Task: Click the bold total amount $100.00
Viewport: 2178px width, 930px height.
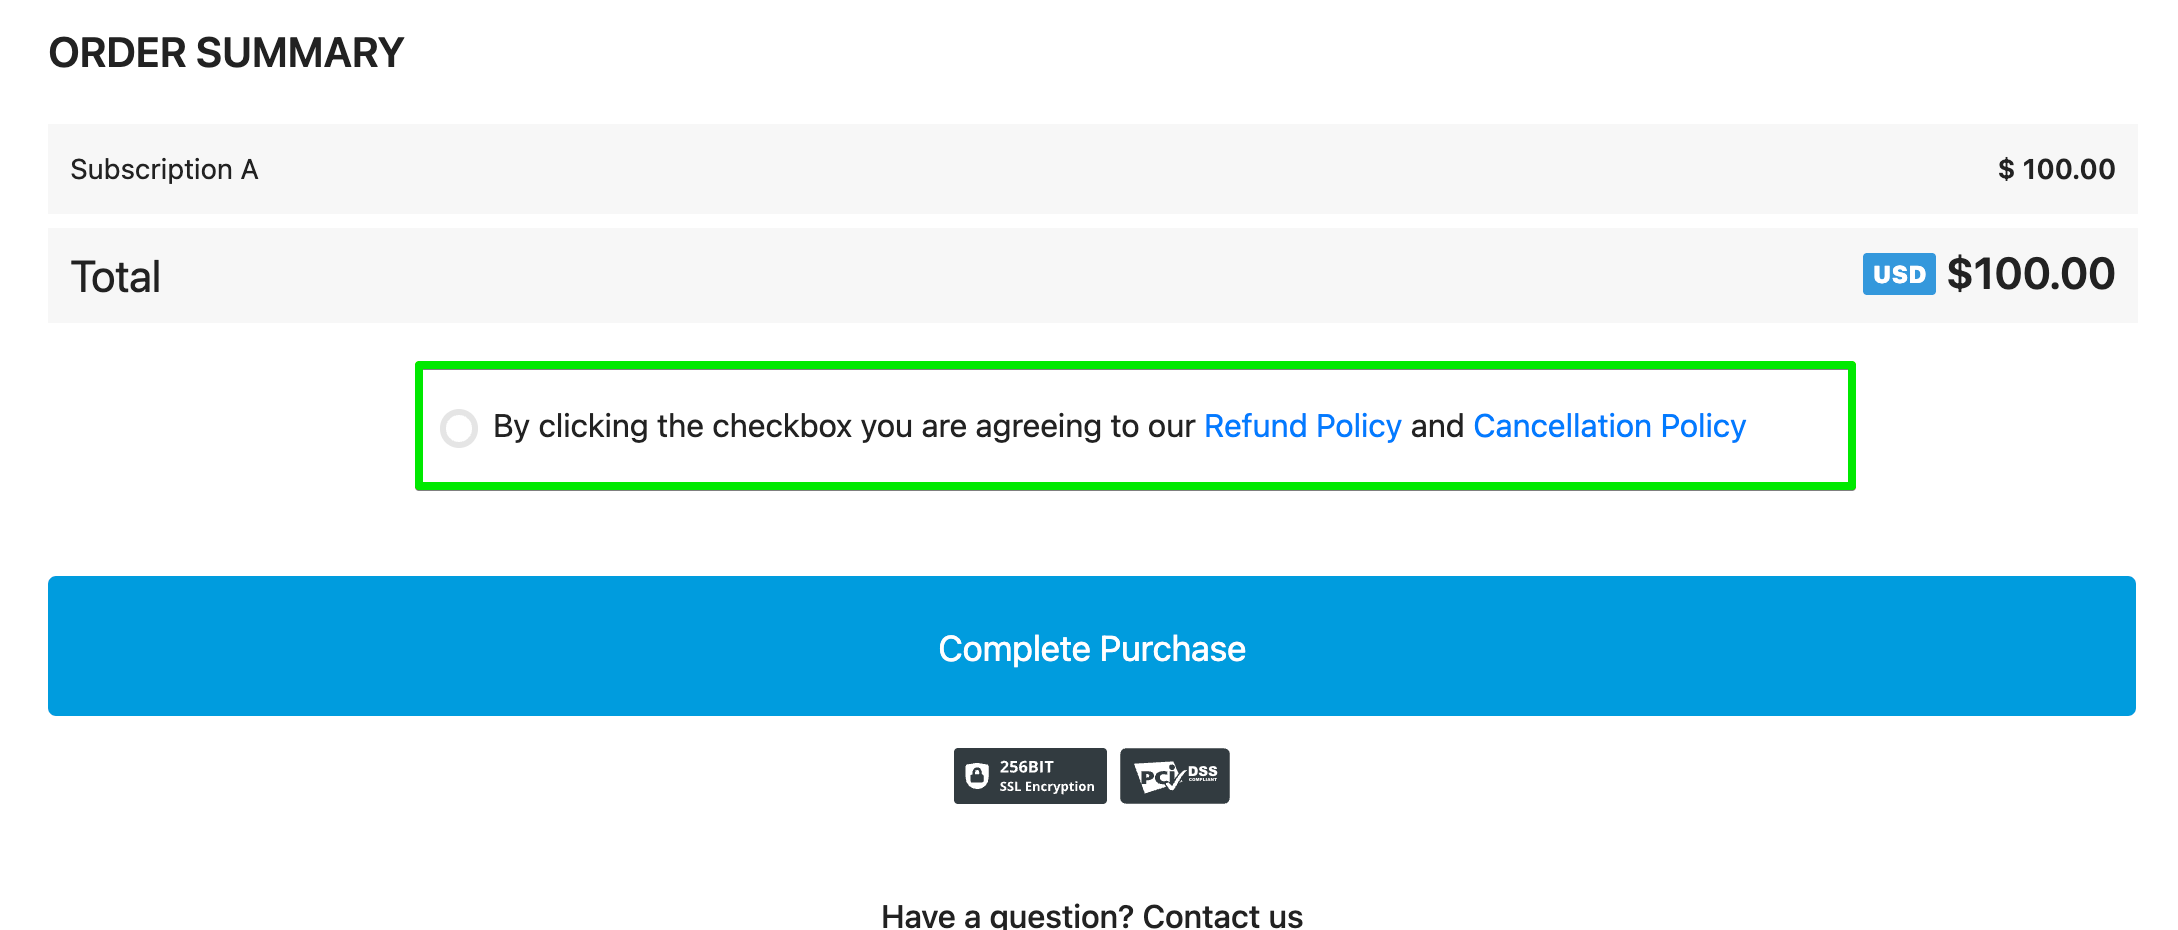Action: 2031,274
